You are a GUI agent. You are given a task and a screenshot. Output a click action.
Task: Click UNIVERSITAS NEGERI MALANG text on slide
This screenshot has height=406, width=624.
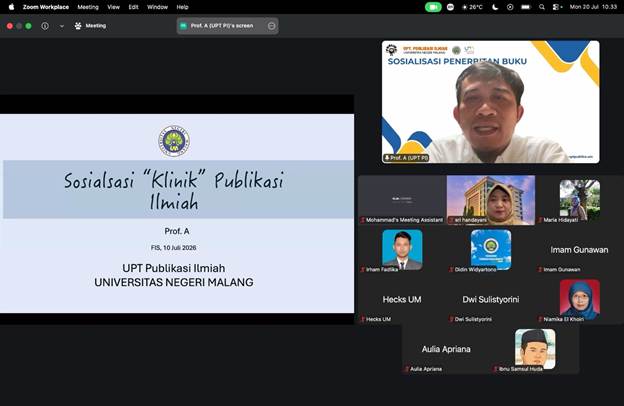(x=174, y=282)
